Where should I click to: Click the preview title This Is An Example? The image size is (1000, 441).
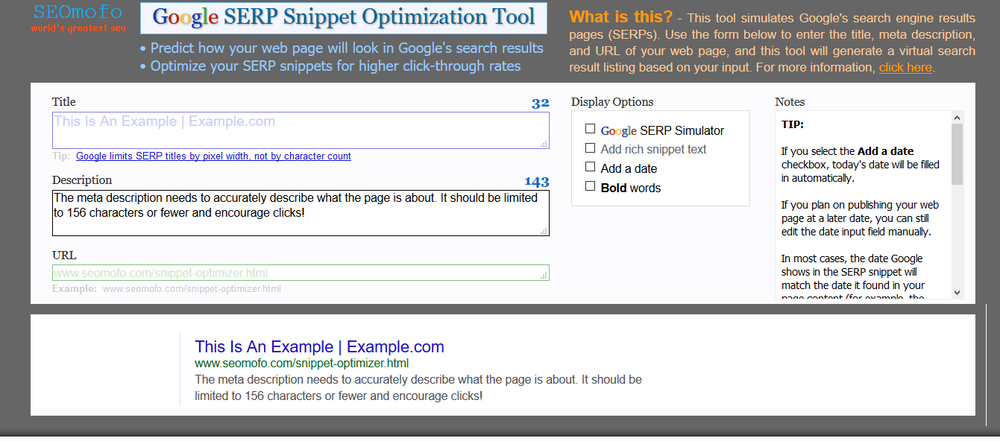coord(319,347)
